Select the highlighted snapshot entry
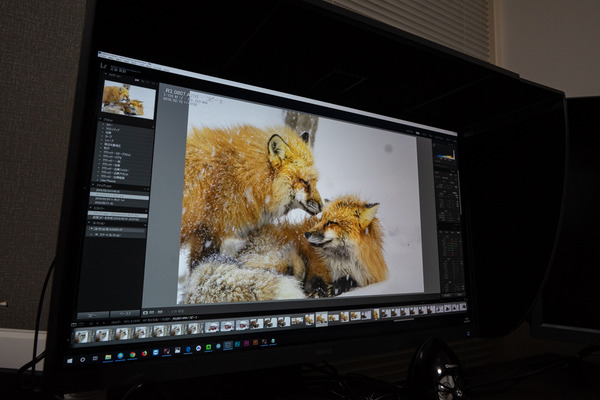The height and width of the screenshot is (400, 600). [119, 196]
